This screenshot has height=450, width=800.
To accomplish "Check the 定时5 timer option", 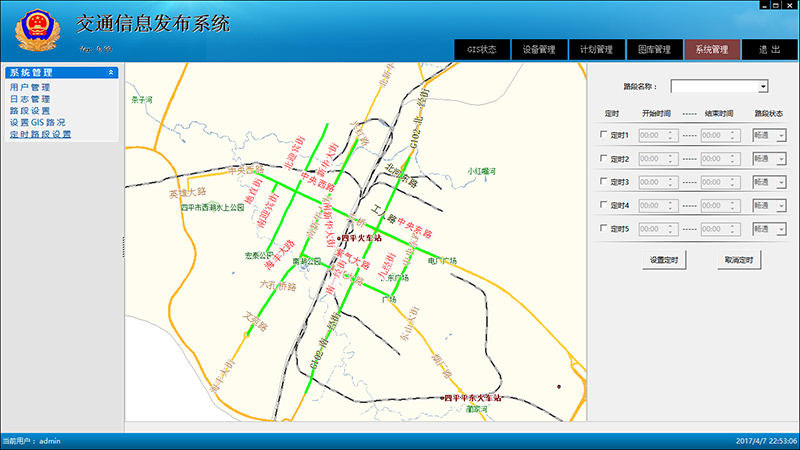I will (x=602, y=228).
